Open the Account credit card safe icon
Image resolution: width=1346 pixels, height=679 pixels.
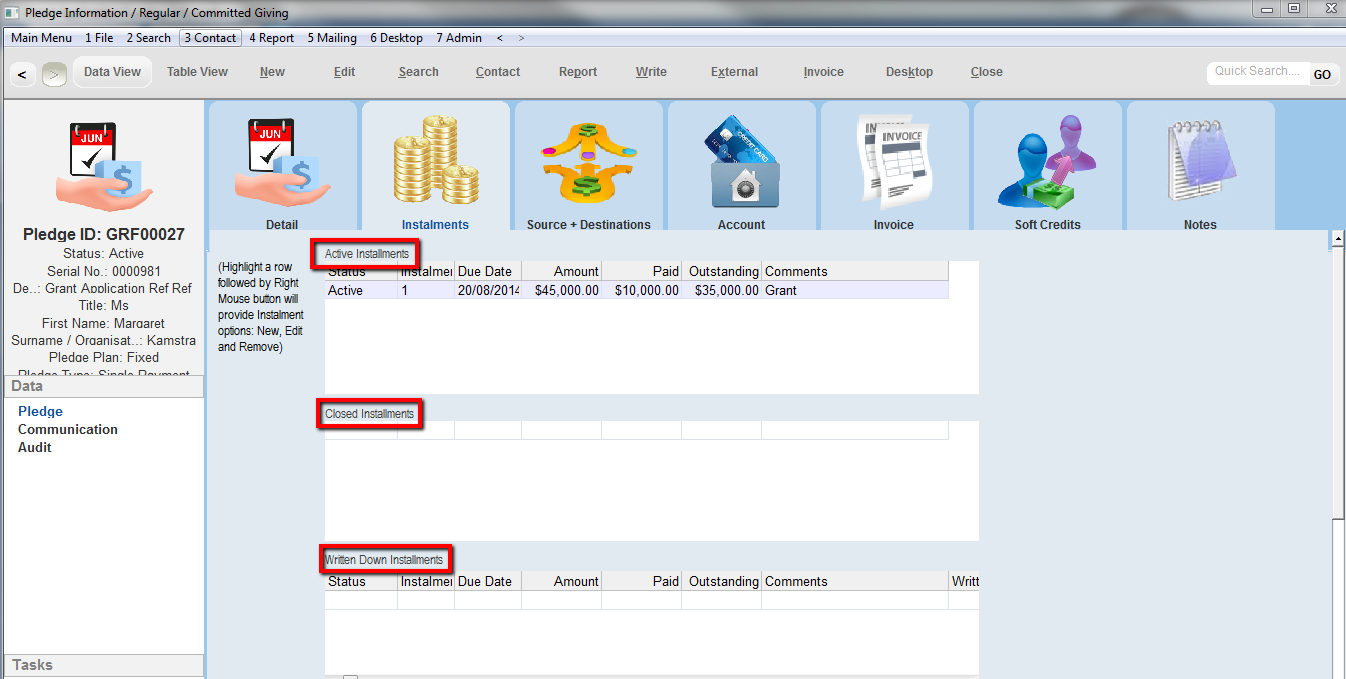pyautogui.click(x=741, y=162)
